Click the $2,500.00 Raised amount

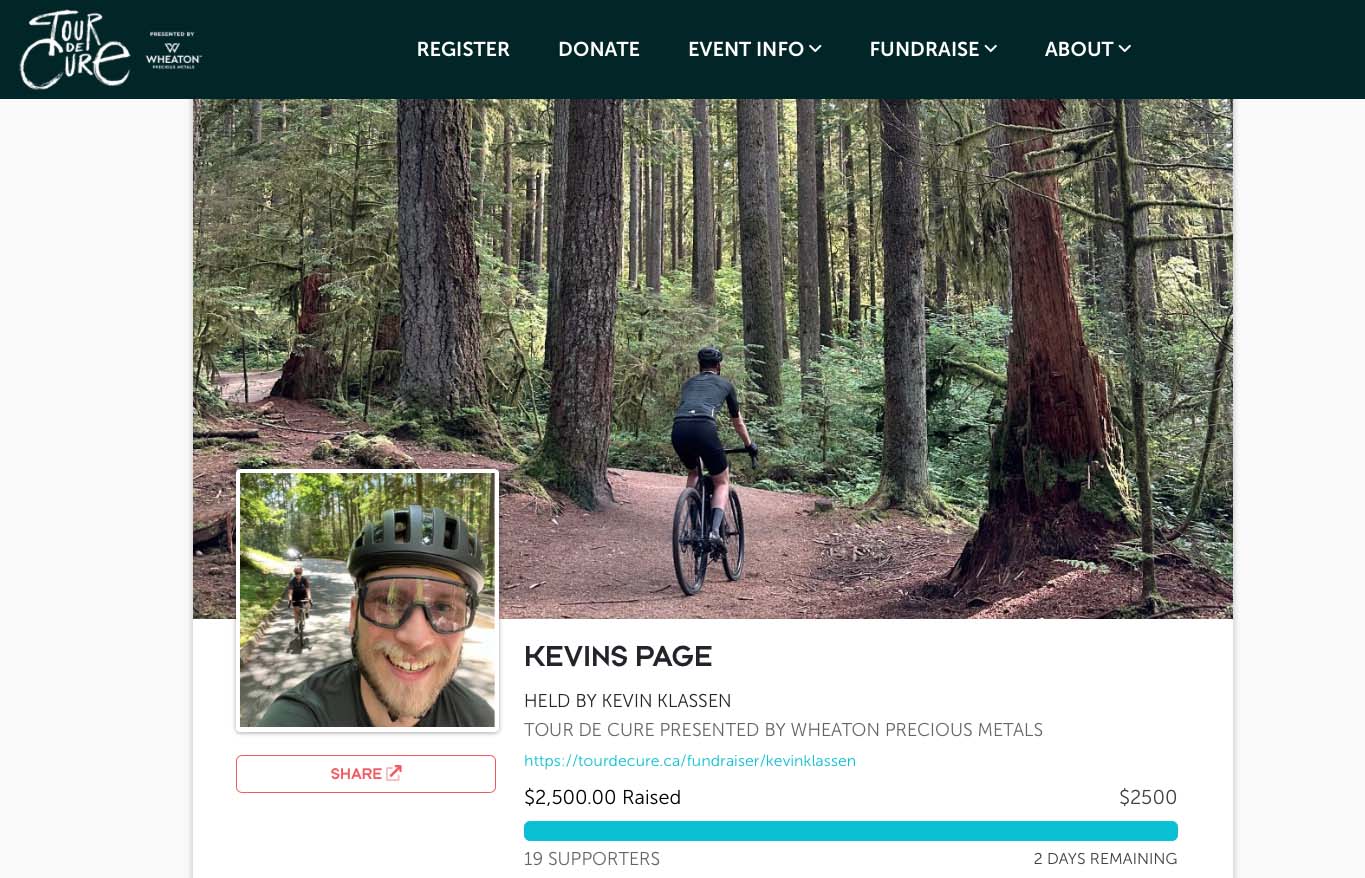pyautogui.click(x=602, y=797)
